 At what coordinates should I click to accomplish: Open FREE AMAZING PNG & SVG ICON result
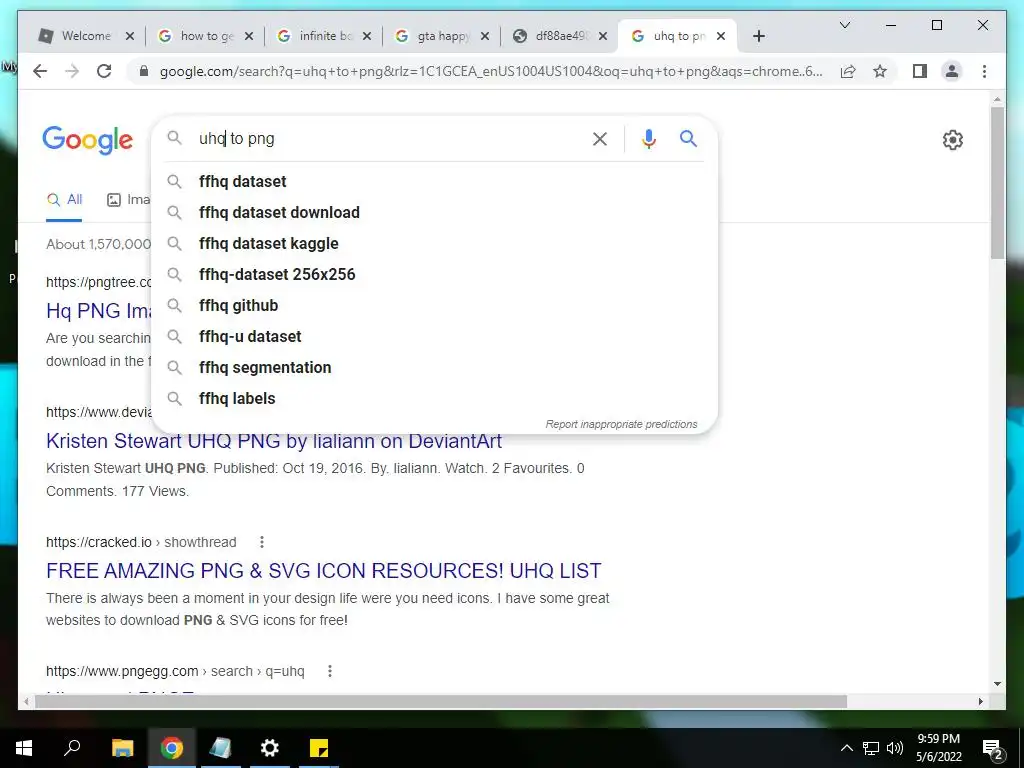(x=323, y=571)
